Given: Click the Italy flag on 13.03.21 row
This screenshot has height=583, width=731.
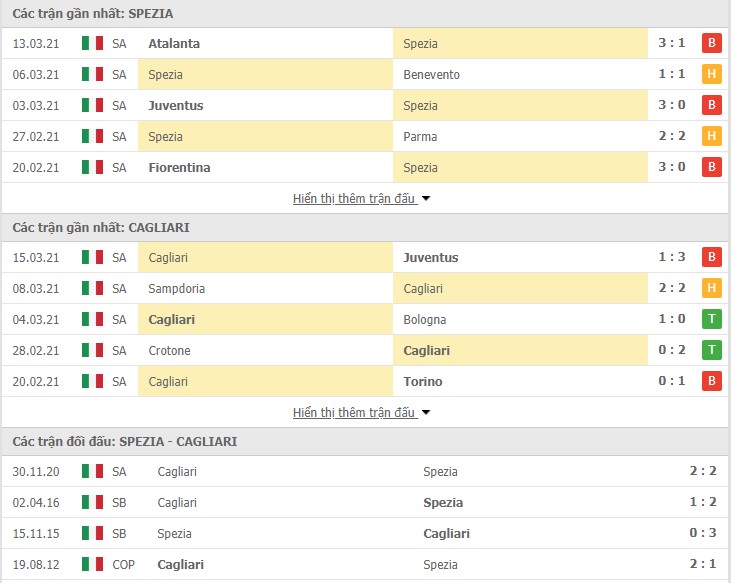Looking at the screenshot, I should tap(92, 43).
